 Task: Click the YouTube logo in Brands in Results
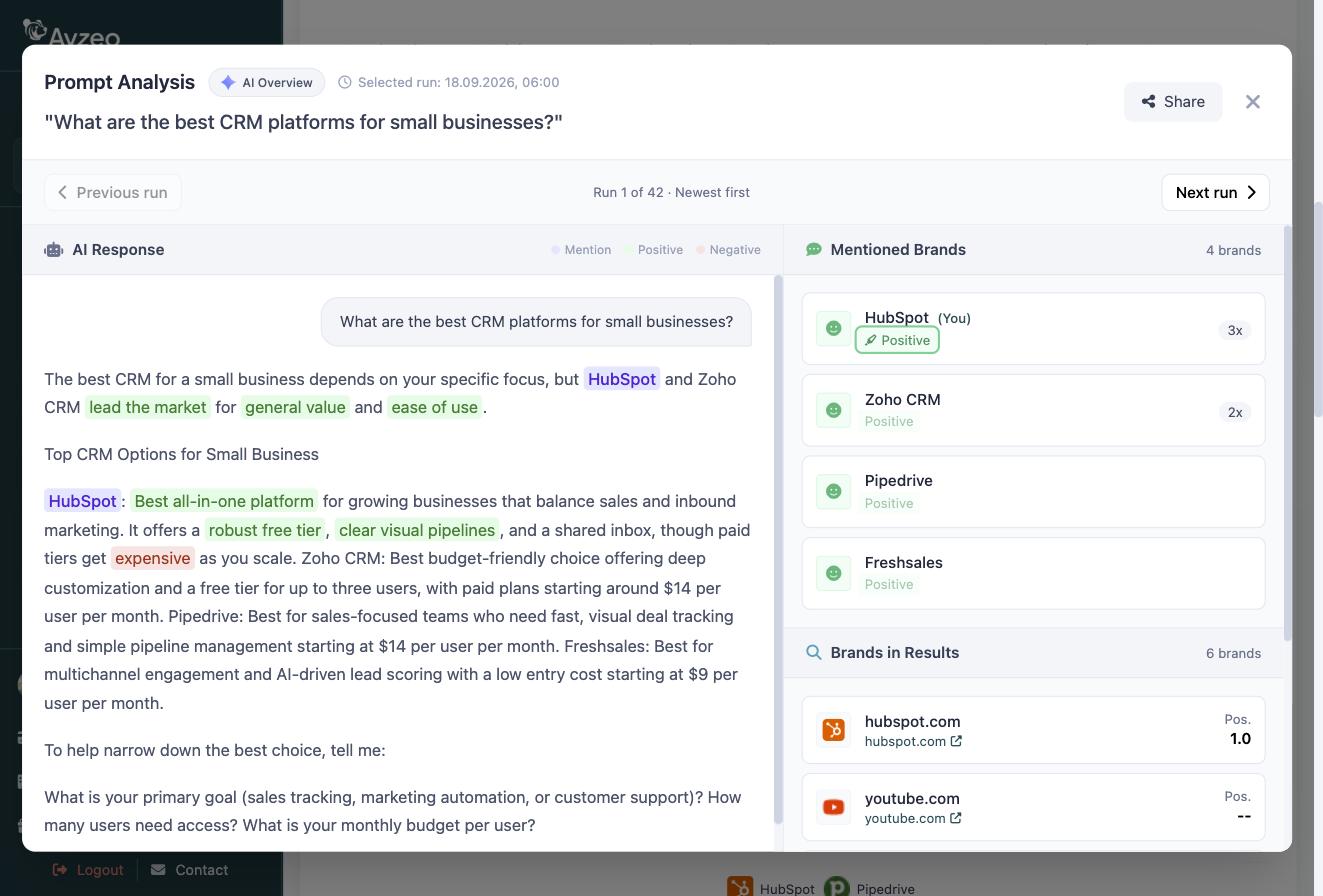(x=833, y=807)
